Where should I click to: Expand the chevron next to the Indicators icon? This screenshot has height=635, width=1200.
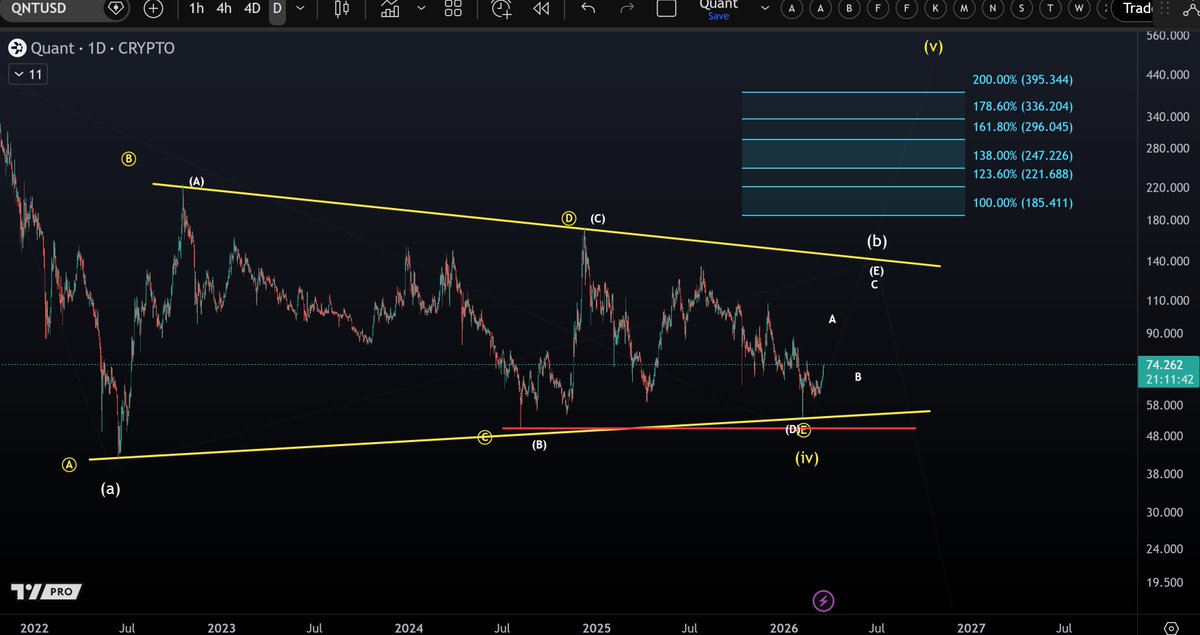[421, 8]
